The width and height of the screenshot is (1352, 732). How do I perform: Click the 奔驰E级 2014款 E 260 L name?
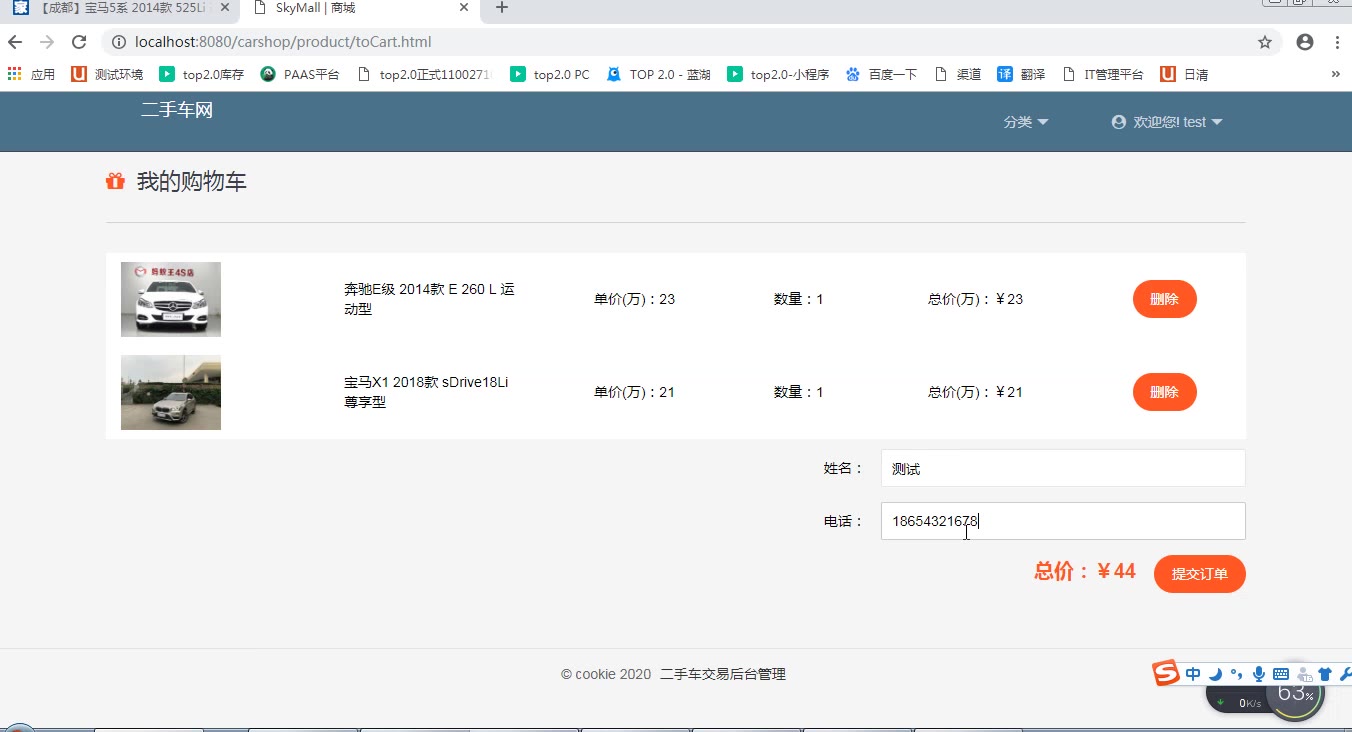(x=430, y=299)
